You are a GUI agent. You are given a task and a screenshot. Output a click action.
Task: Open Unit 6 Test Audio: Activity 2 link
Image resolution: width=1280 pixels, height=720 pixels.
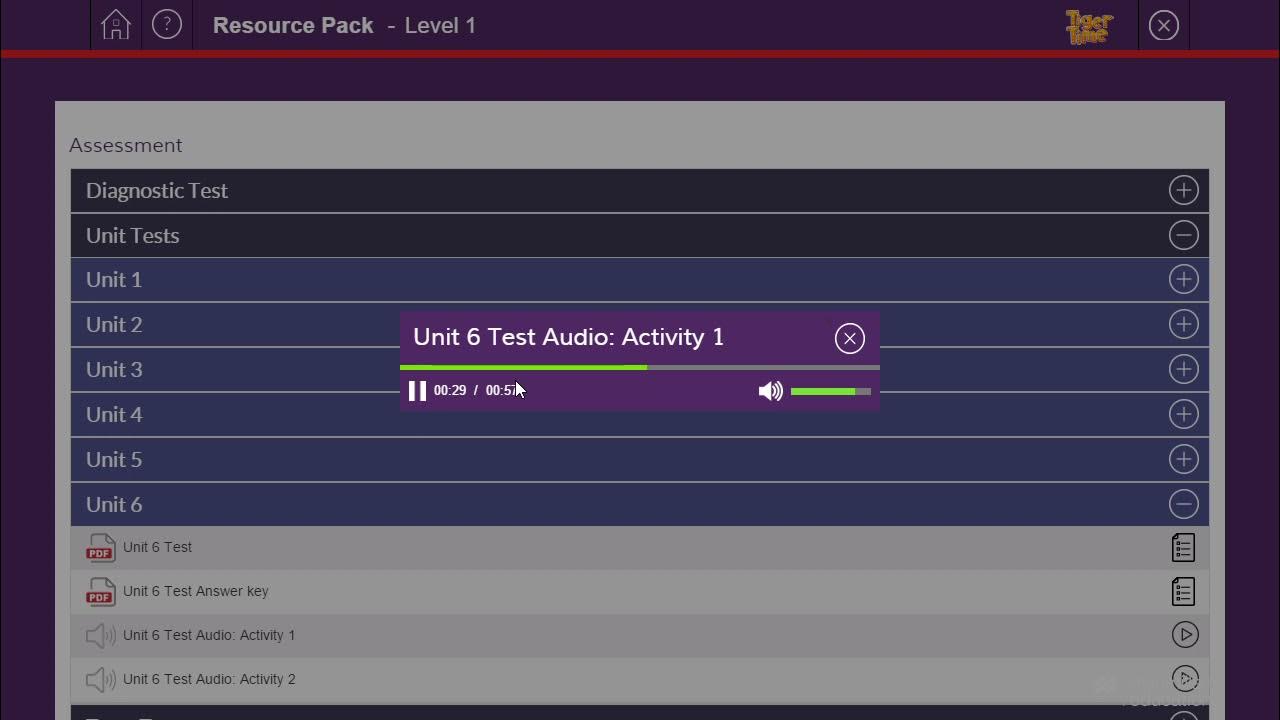click(209, 679)
